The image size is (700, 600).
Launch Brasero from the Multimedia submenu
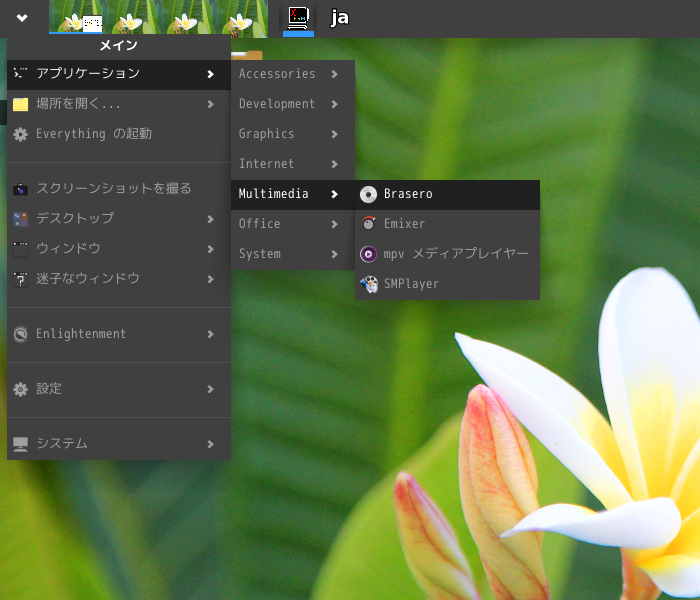(x=447, y=195)
